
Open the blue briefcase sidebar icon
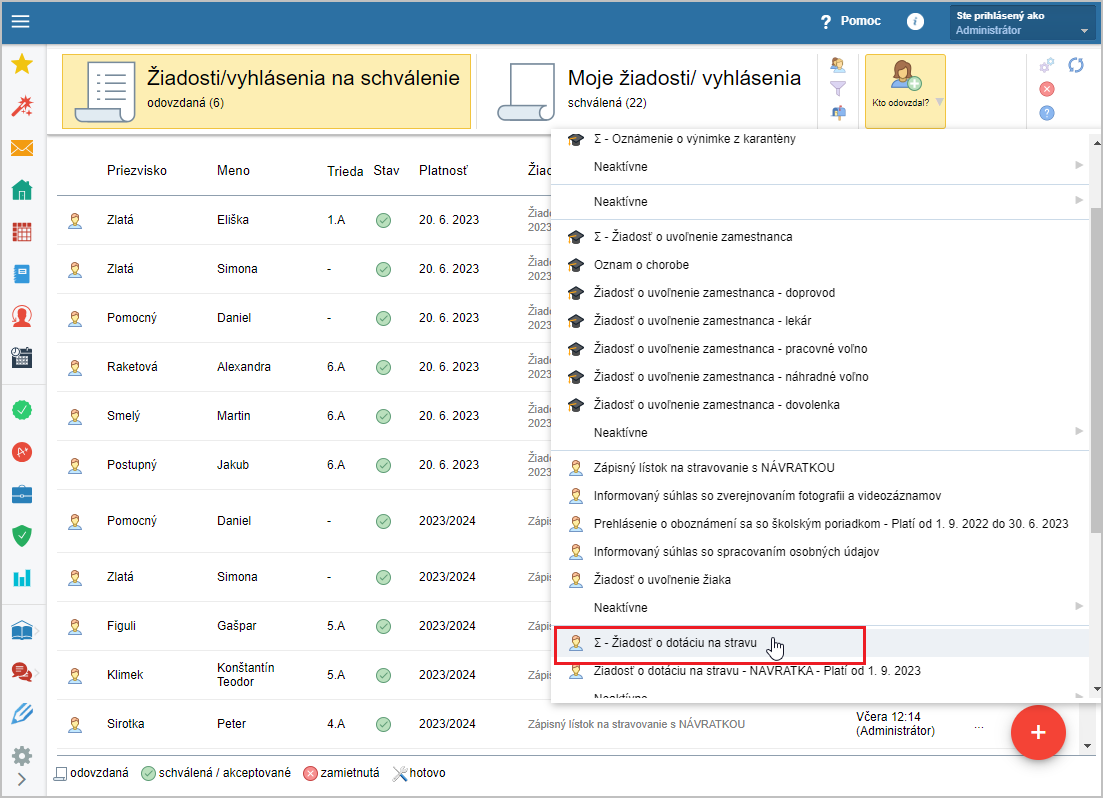(22, 495)
